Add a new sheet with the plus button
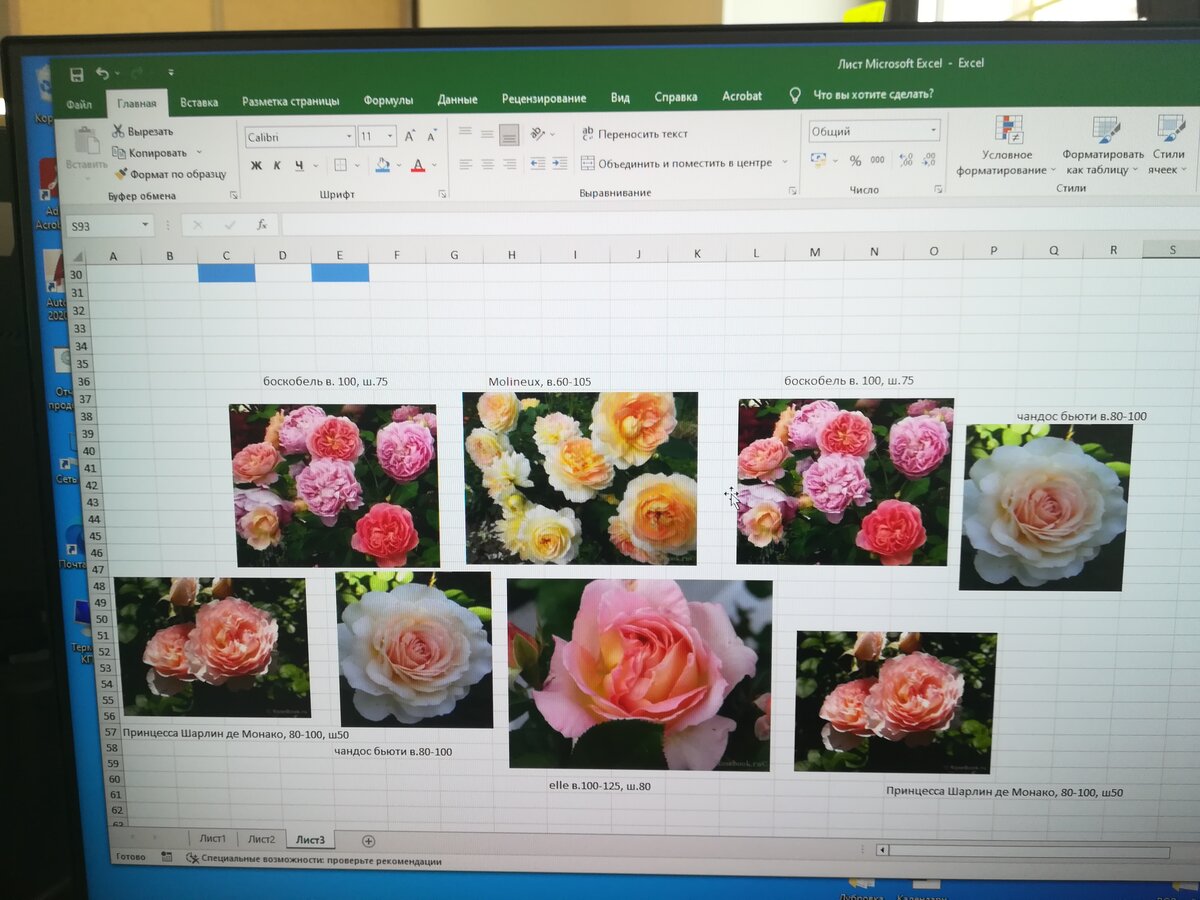1200x900 pixels. pos(368,841)
